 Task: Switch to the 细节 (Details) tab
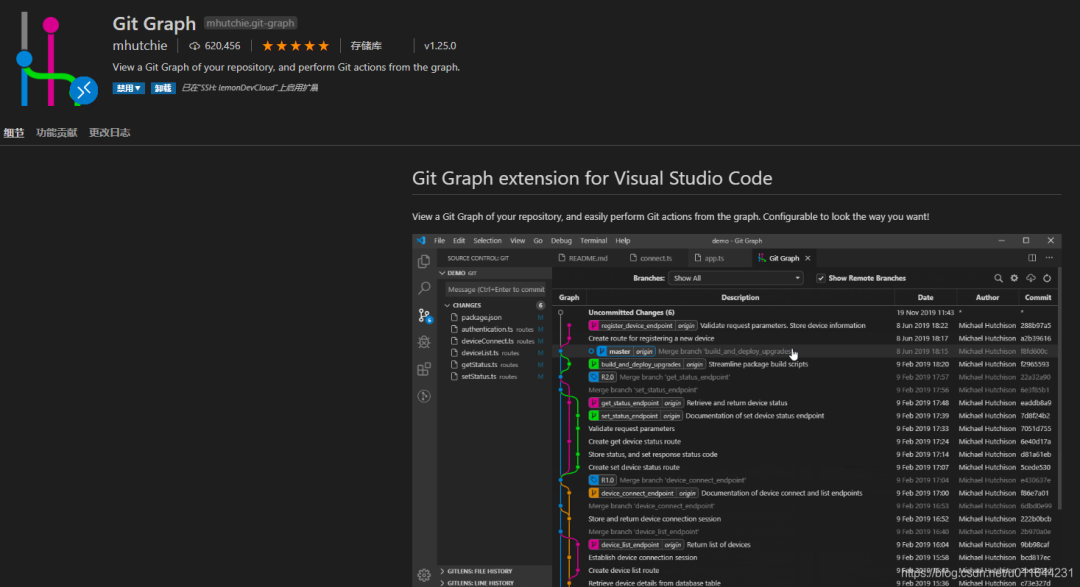14,132
